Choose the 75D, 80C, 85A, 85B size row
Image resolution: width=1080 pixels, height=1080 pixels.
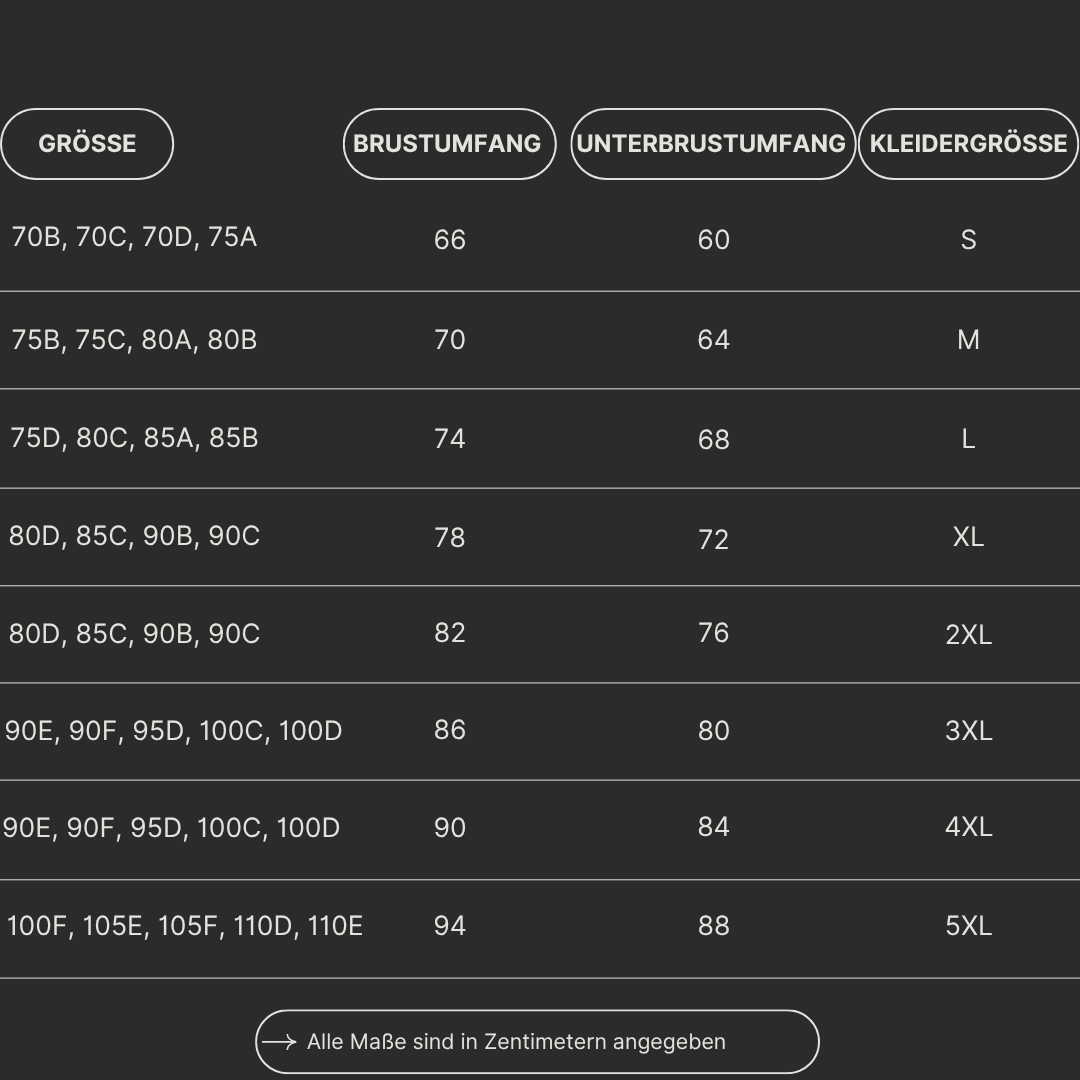540,439
